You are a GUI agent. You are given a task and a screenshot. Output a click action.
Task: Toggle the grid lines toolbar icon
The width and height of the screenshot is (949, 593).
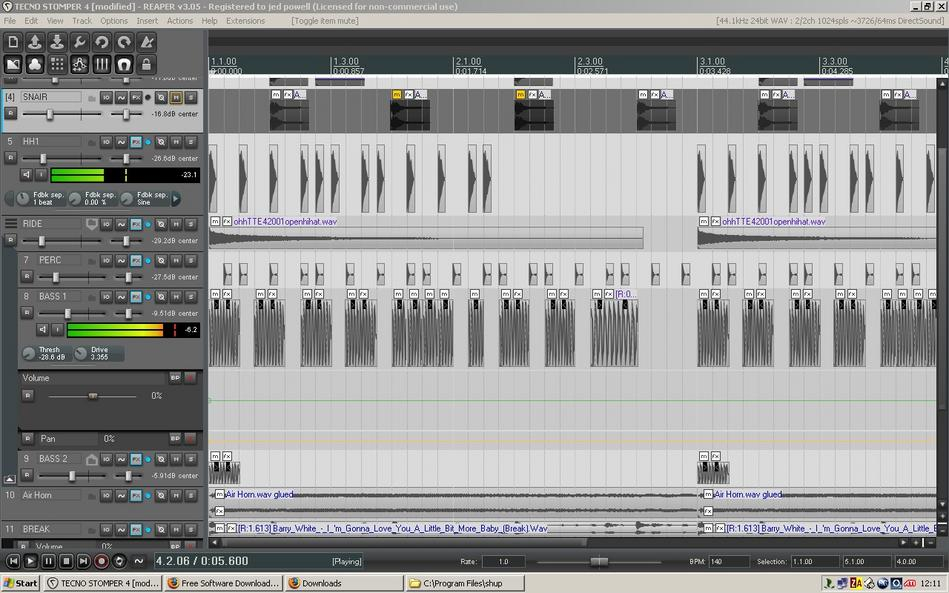[x=57, y=64]
